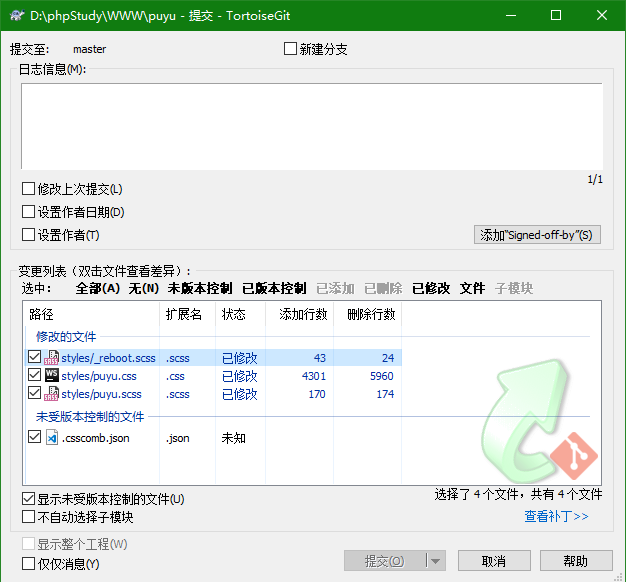Click the 提交(O) commit button
The image size is (626, 582).
[x=384, y=561]
